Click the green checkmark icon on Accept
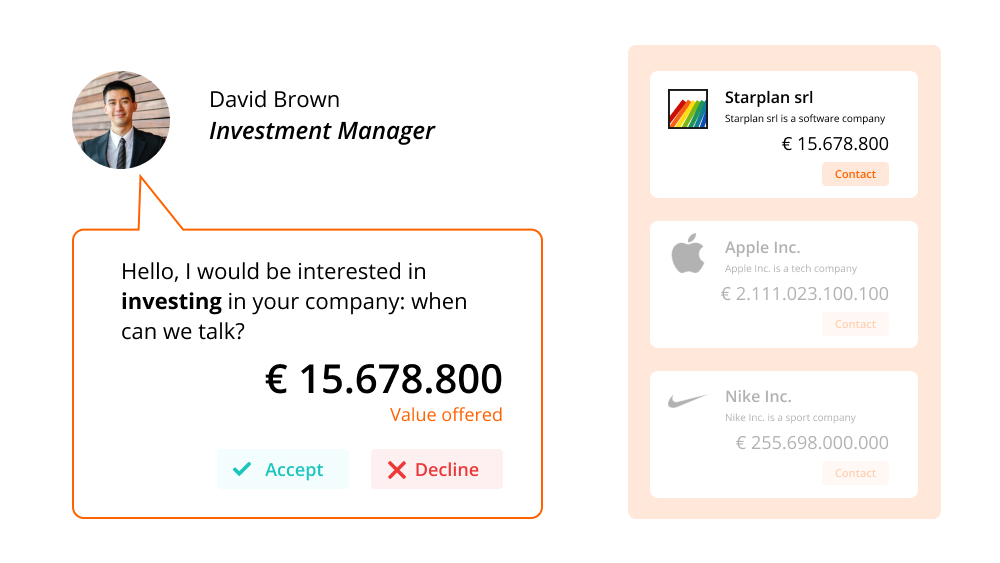 (242, 469)
